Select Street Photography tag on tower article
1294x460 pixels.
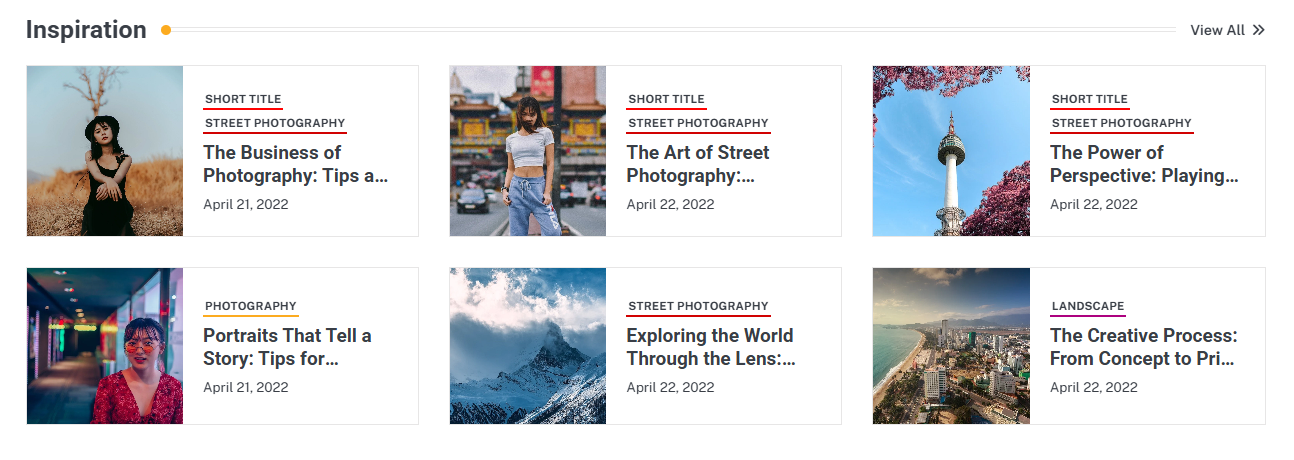(1121, 123)
